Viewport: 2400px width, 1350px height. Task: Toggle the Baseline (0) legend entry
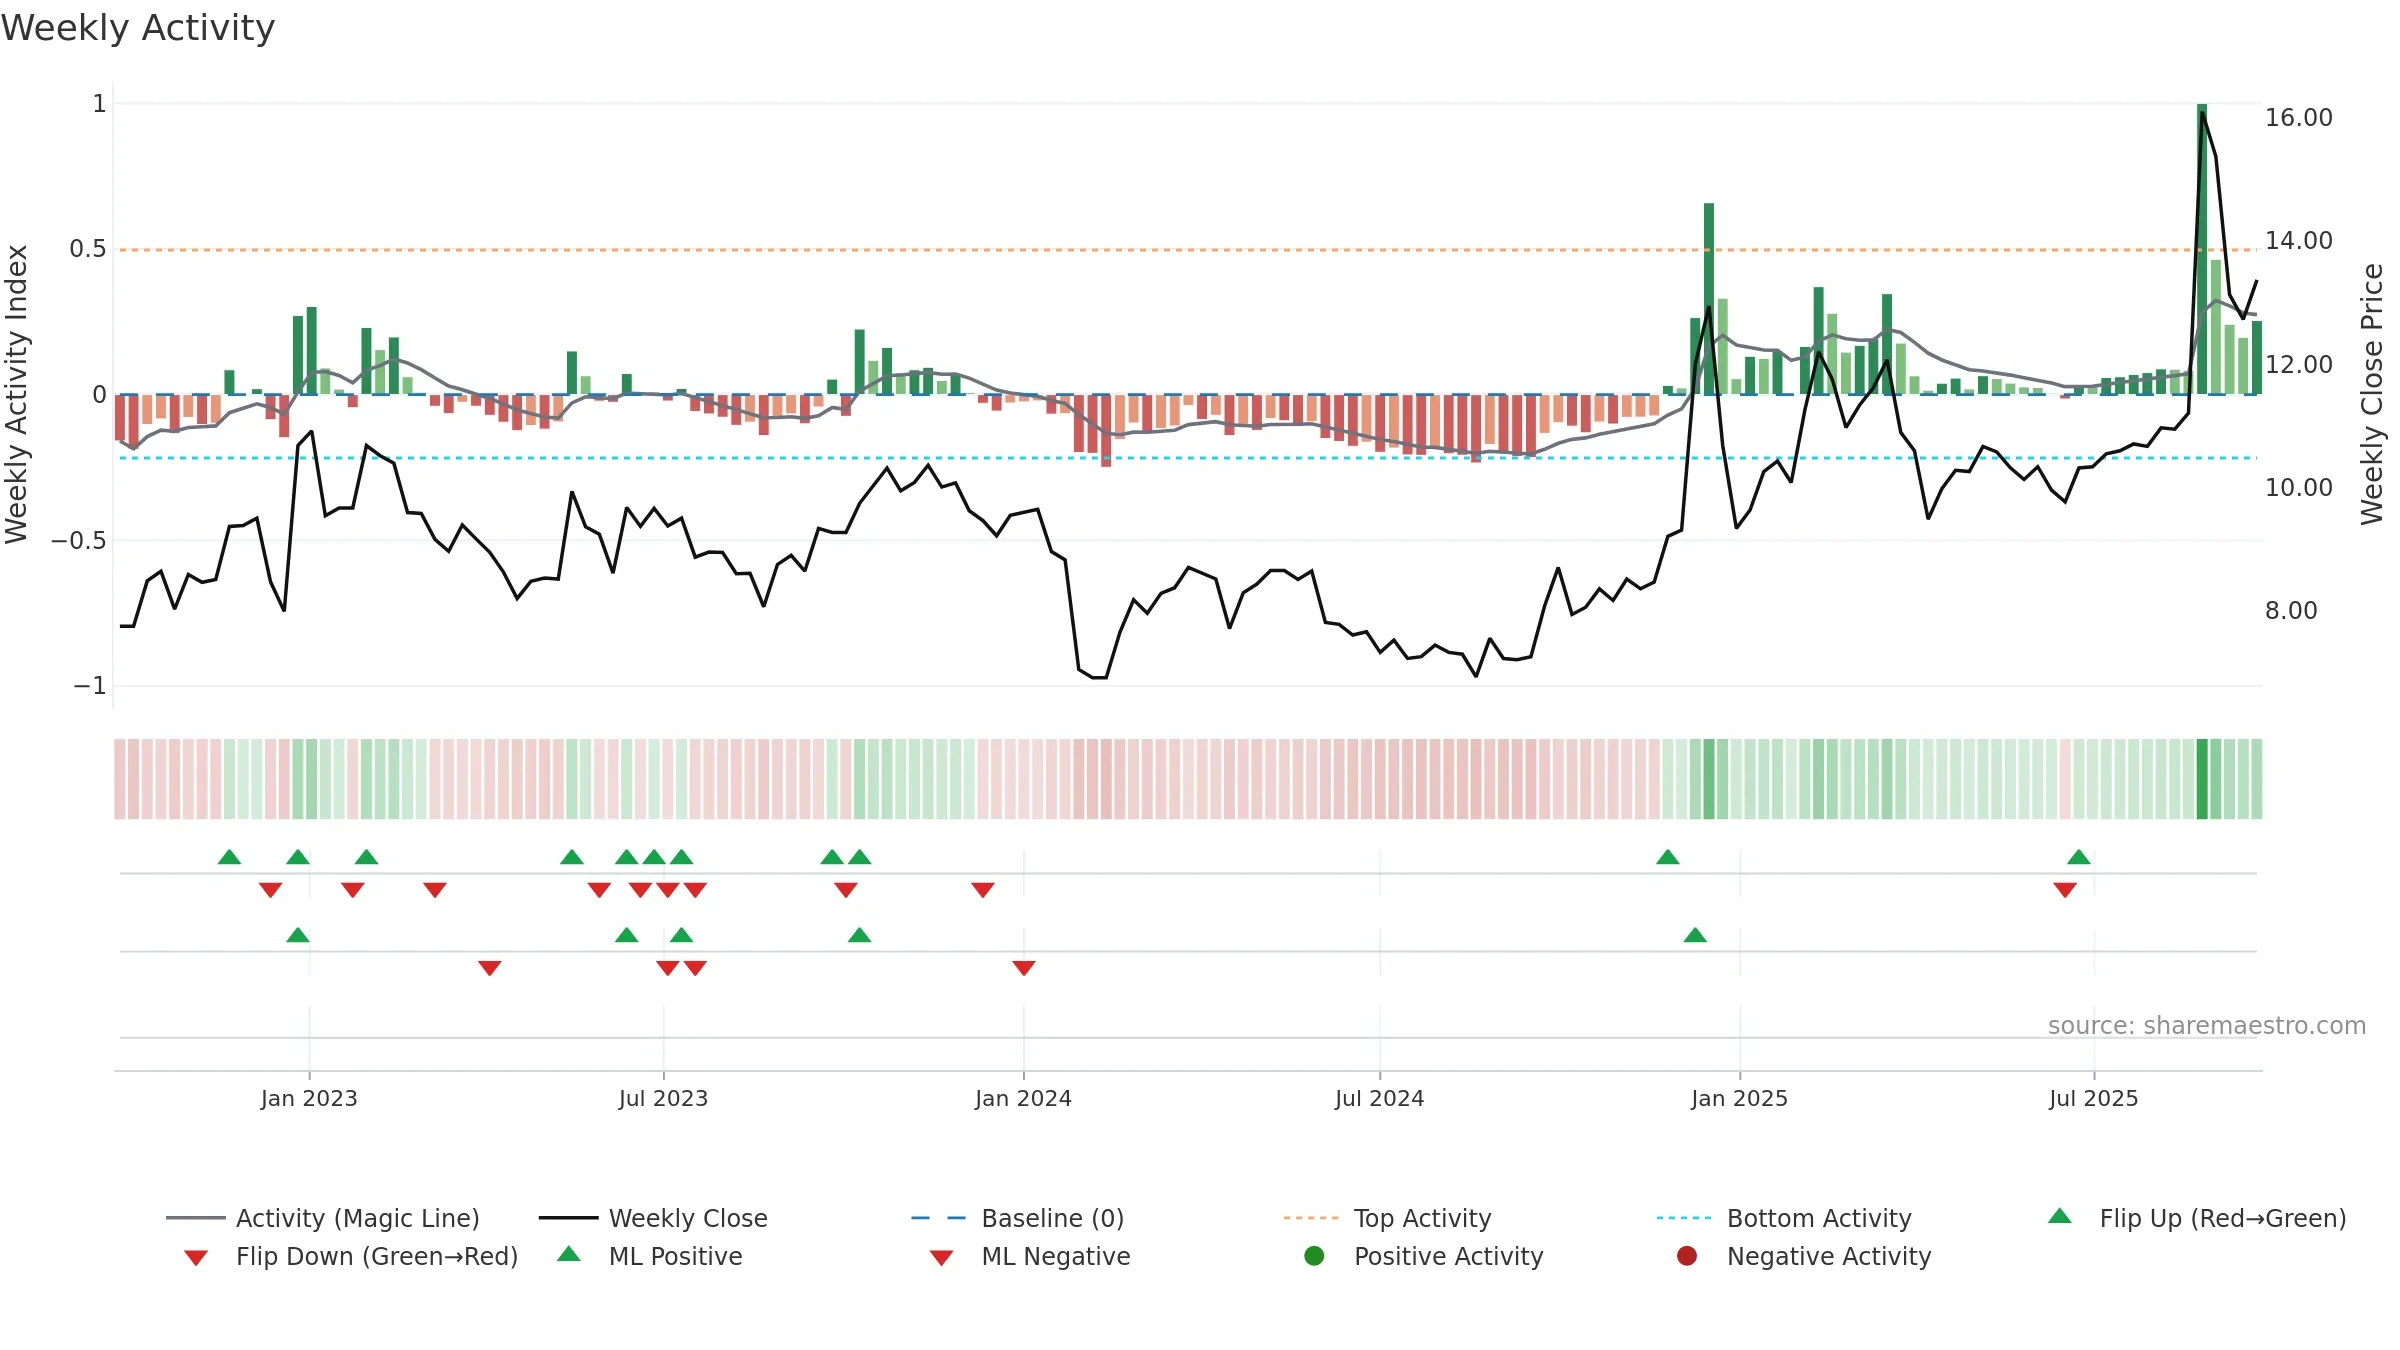(x=1018, y=1218)
